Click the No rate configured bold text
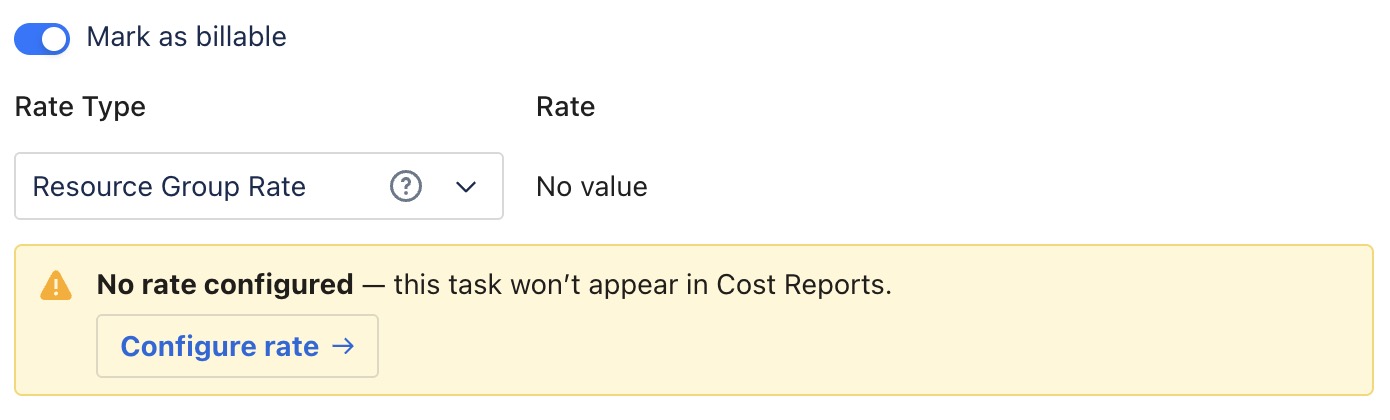This screenshot has width=1390, height=420. pos(225,285)
